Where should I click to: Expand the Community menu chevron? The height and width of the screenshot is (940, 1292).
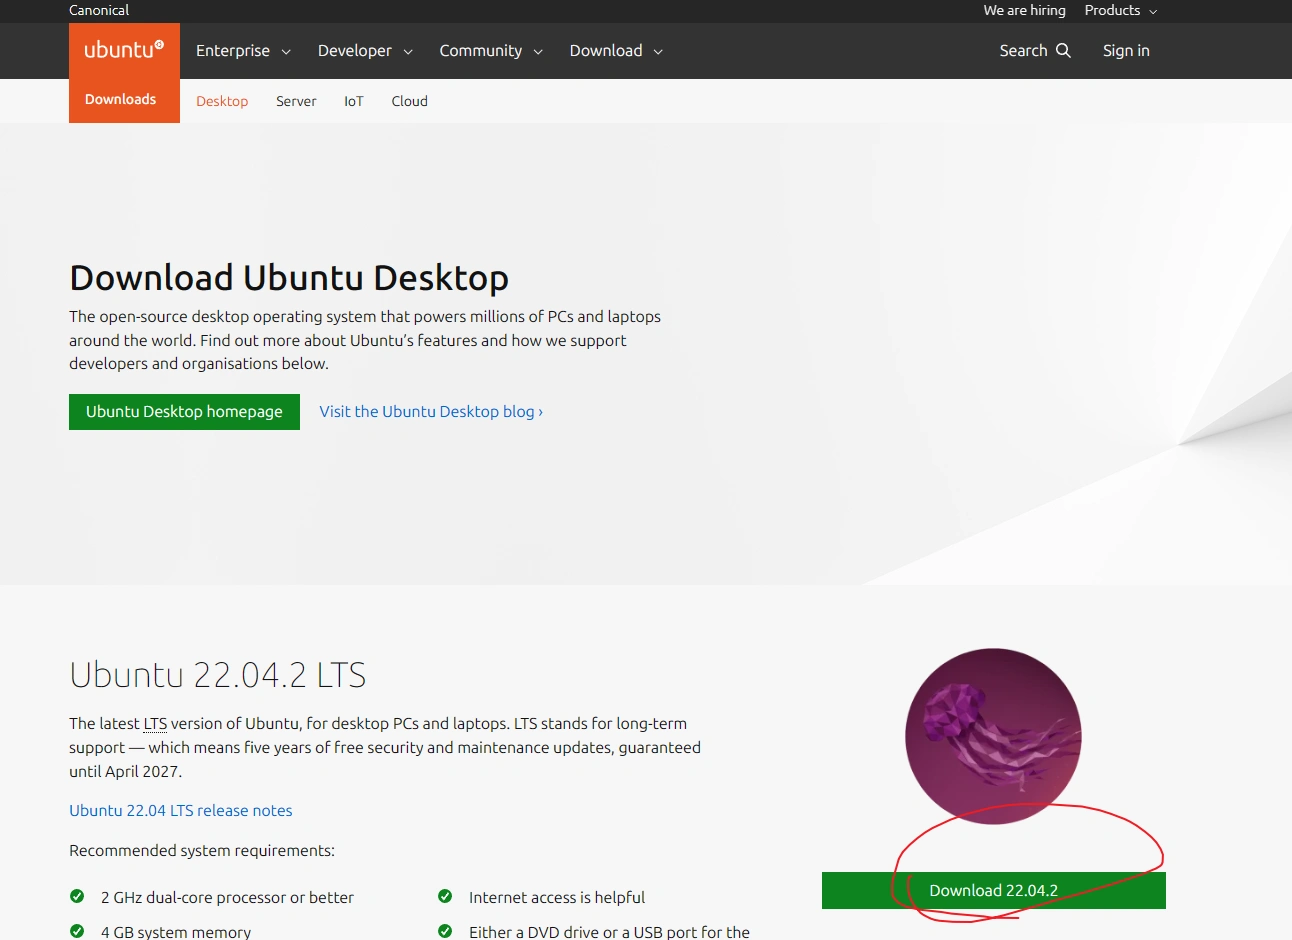[538, 52]
